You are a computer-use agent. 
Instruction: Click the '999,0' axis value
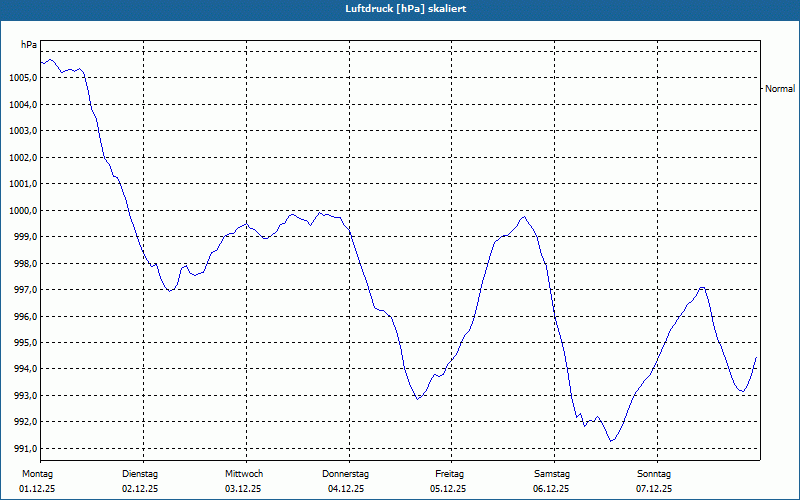(x=25, y=237)
